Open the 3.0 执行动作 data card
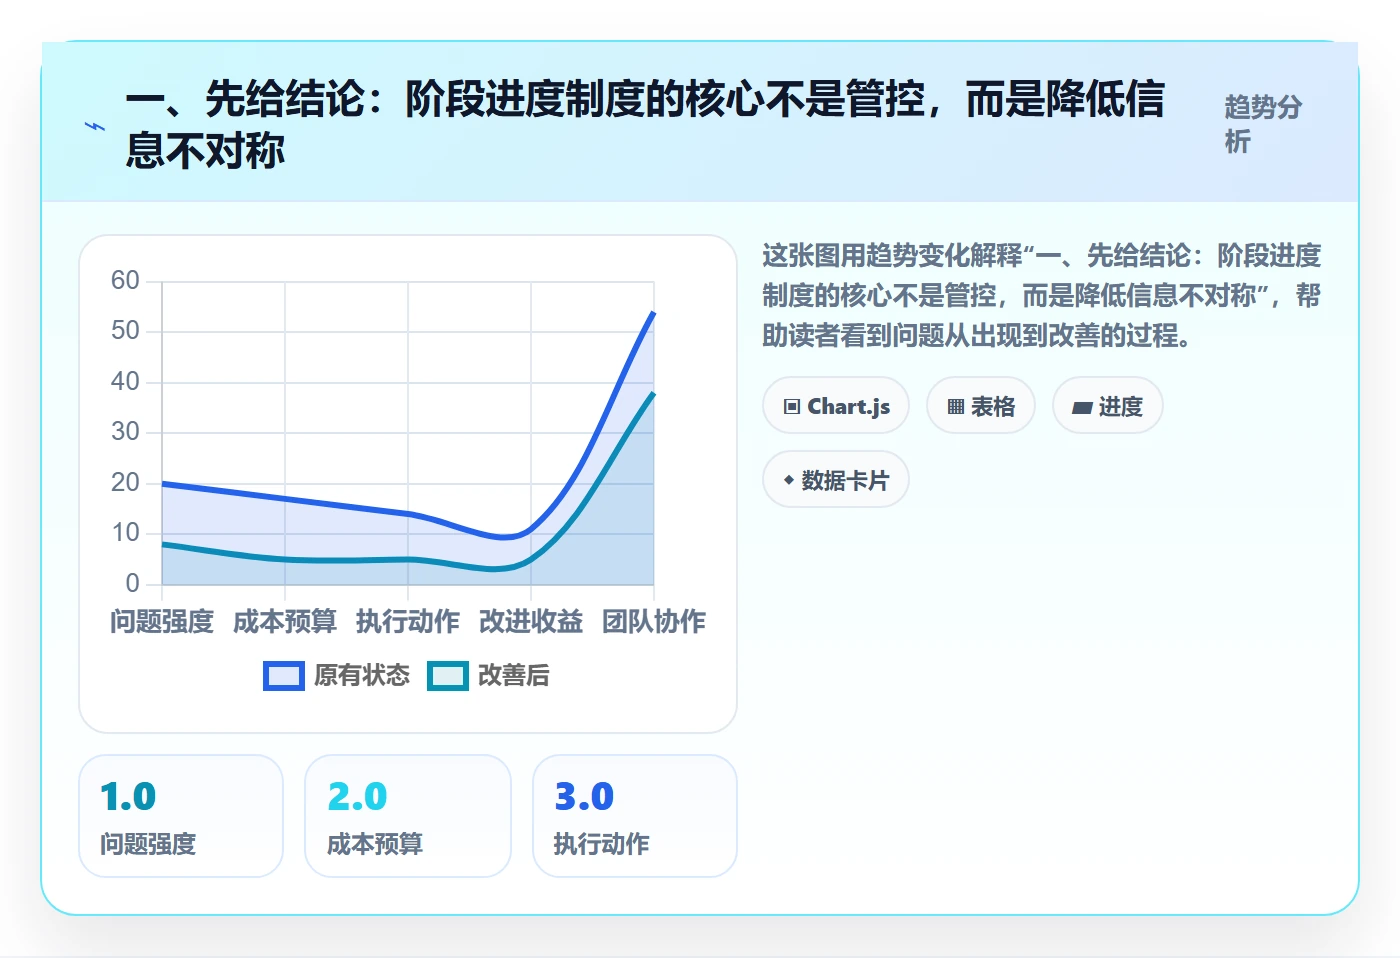1400x958 pixels. (x=635, y=816)
